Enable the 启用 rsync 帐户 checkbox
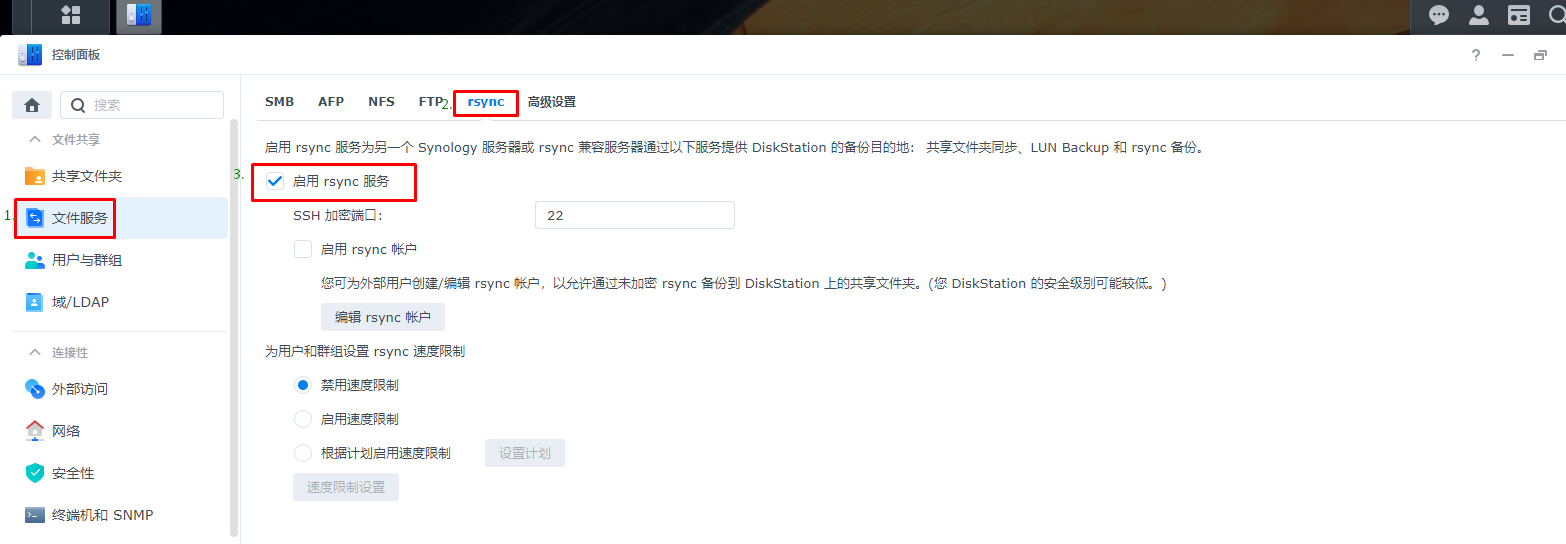The width and height of the screenshot is (1566, 544). [303, 250]
